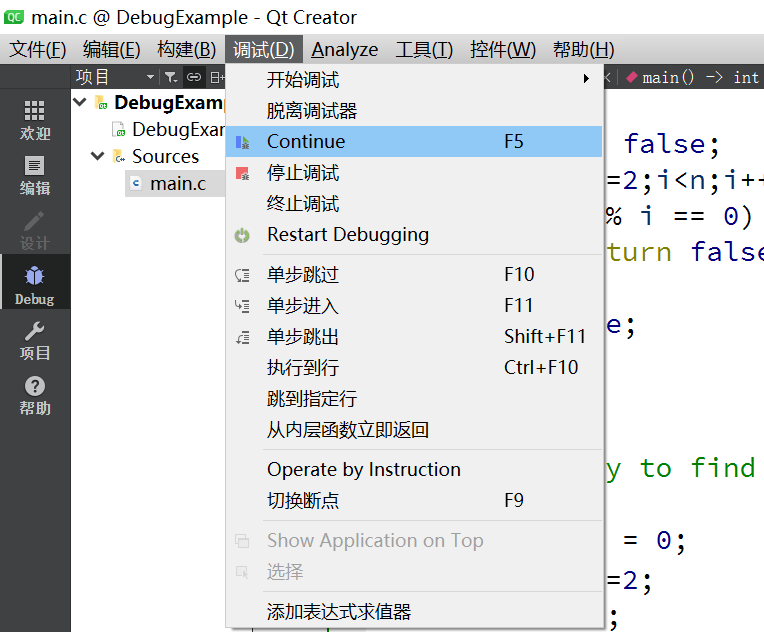This screenshot has width=764, height=632.
Task: Choose 跳到指定行 menu entry
Action: pyautogui.click(x=414, y=399)
